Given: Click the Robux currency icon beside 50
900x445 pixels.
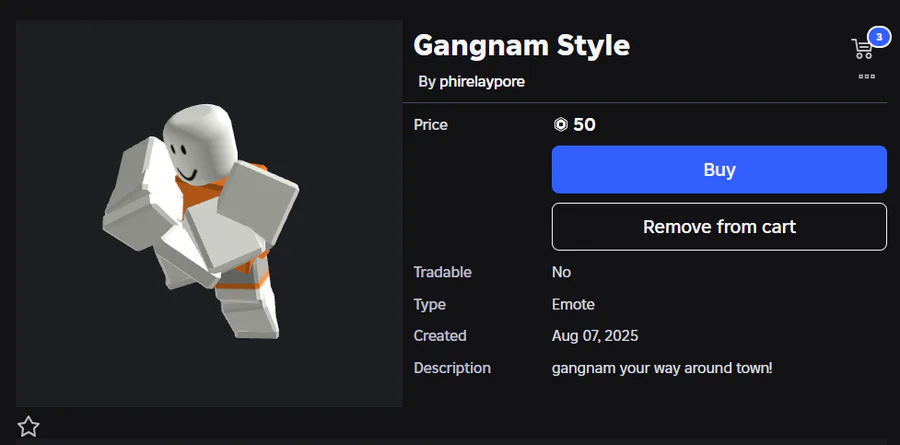Looking at the screenshot, I should point(561,125).
